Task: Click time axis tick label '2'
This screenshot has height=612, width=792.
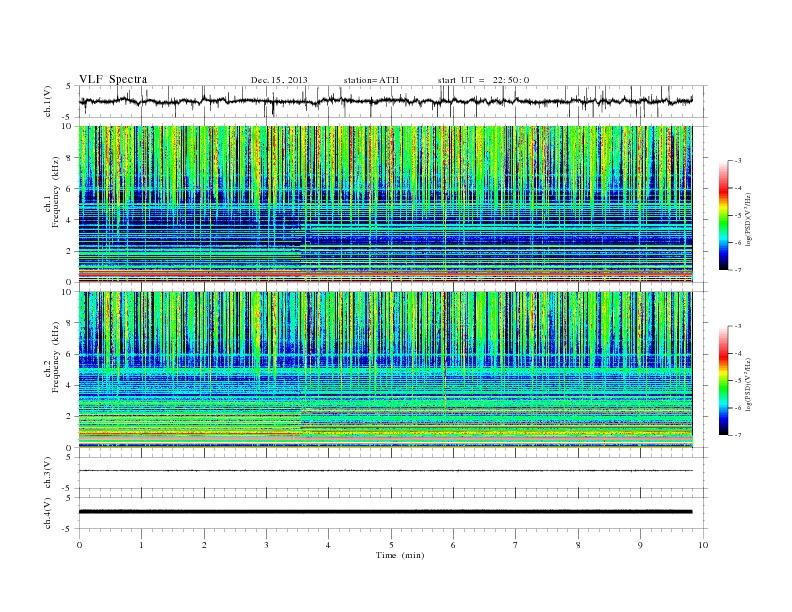Action: click(204, 545)
